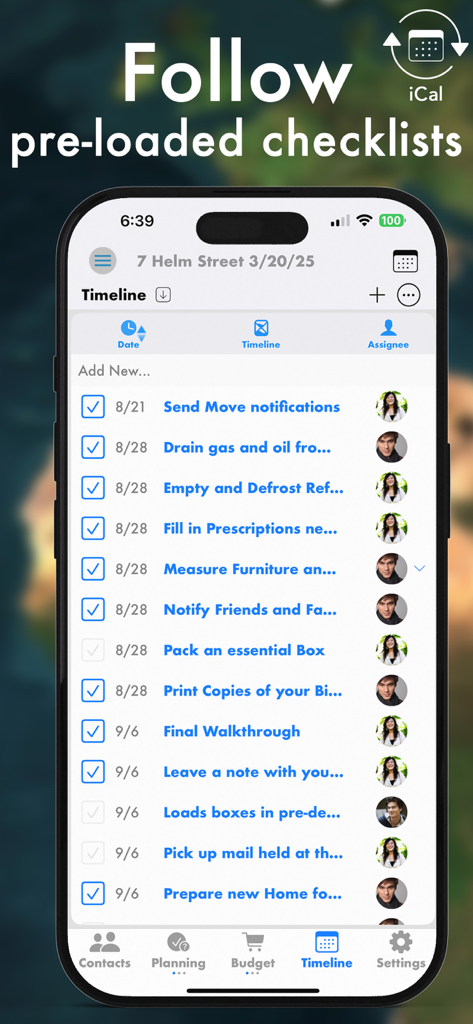
Task: Switch to the Budget tab
Action: click(253, 952)
